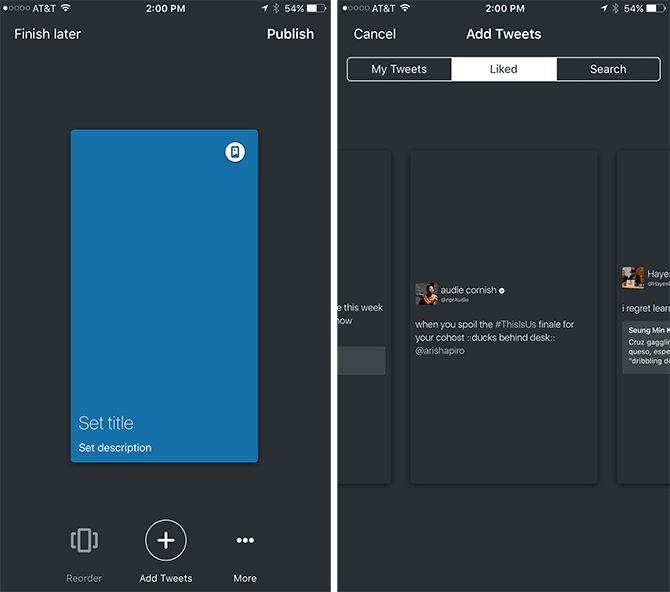Select audie cornish's ThisIsUs tweet card
The height and width of the screenshot is (592, 670).
pyautogui.click(x=504, y=400)
